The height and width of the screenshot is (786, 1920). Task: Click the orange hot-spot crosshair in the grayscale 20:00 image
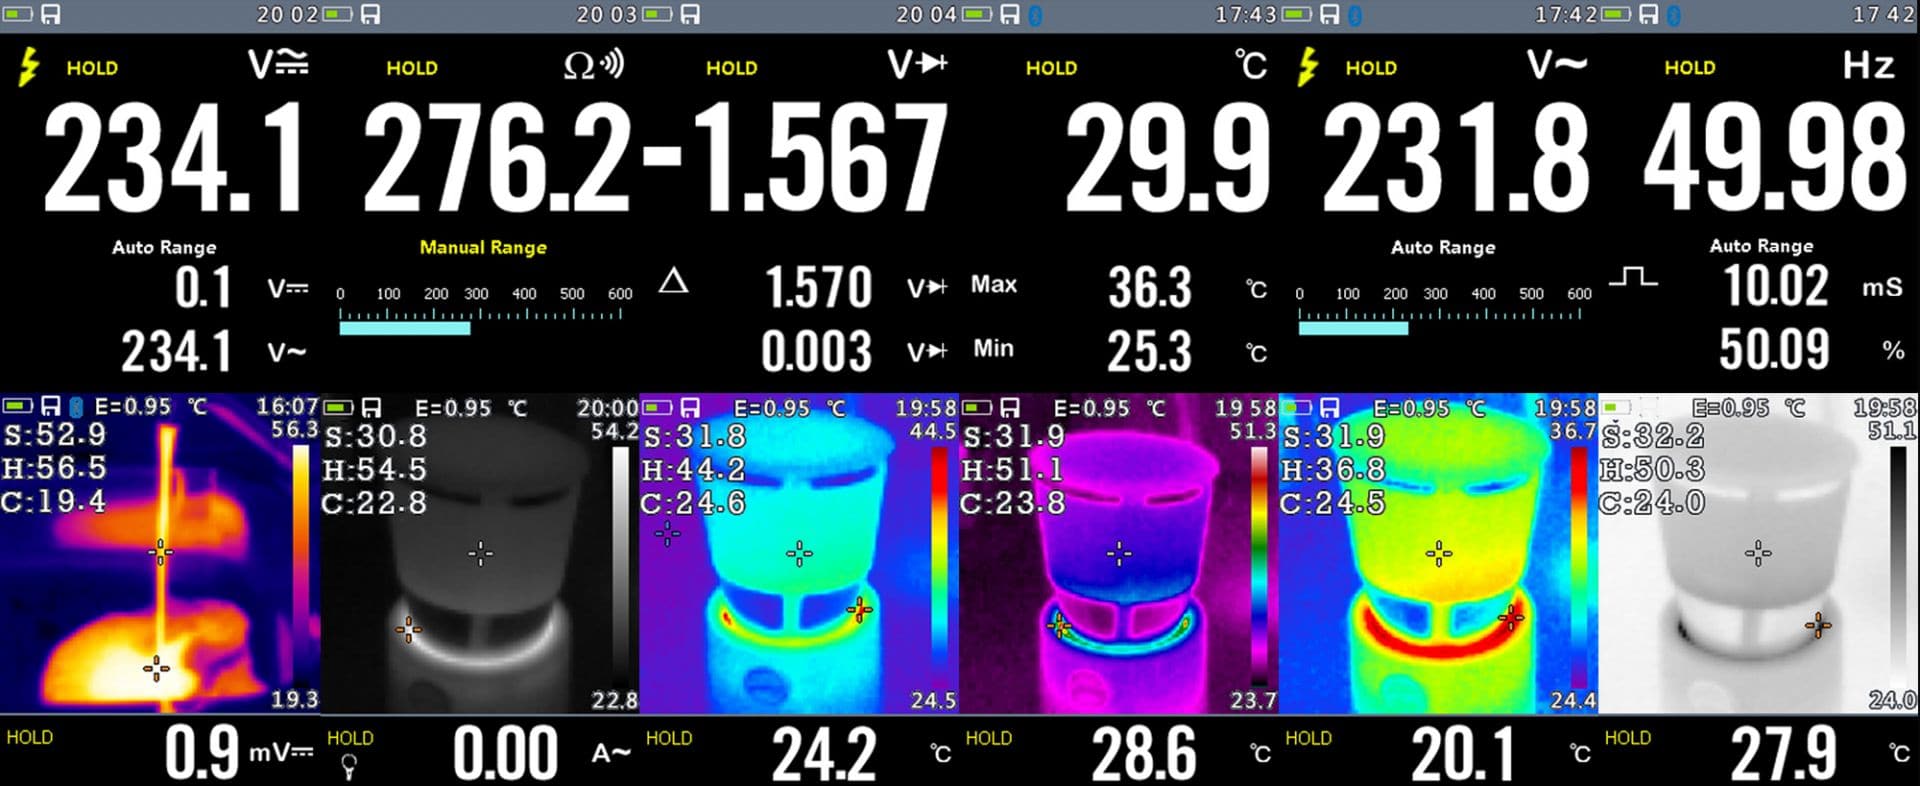coord(408,629)
